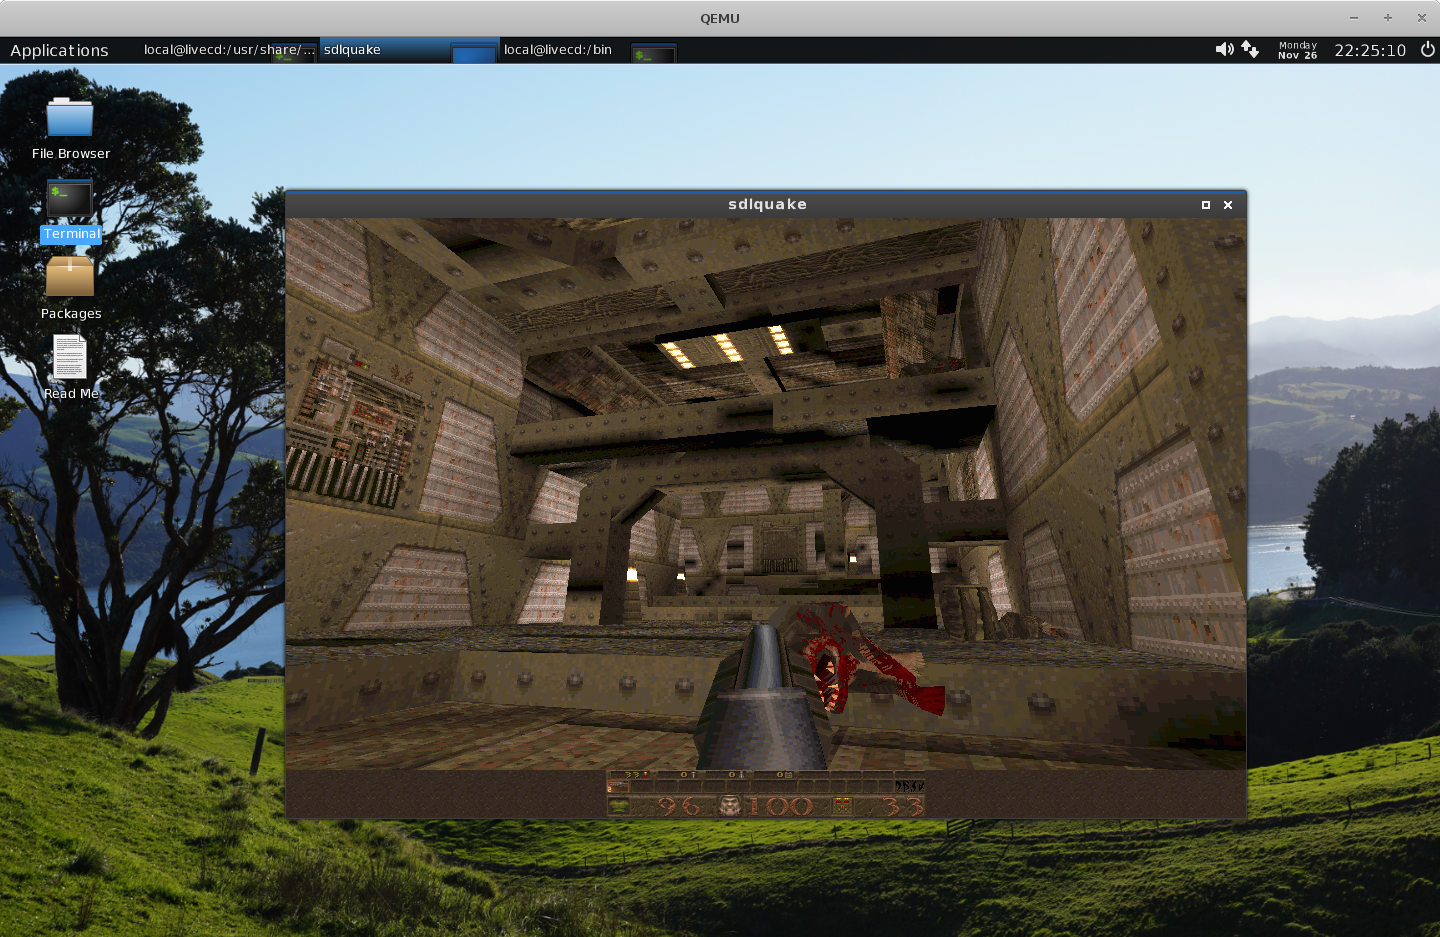This screenshot has width=1440, height=937.
Task: Click the nails count ammo indicator in HUD
Action: tap(688, 774)
